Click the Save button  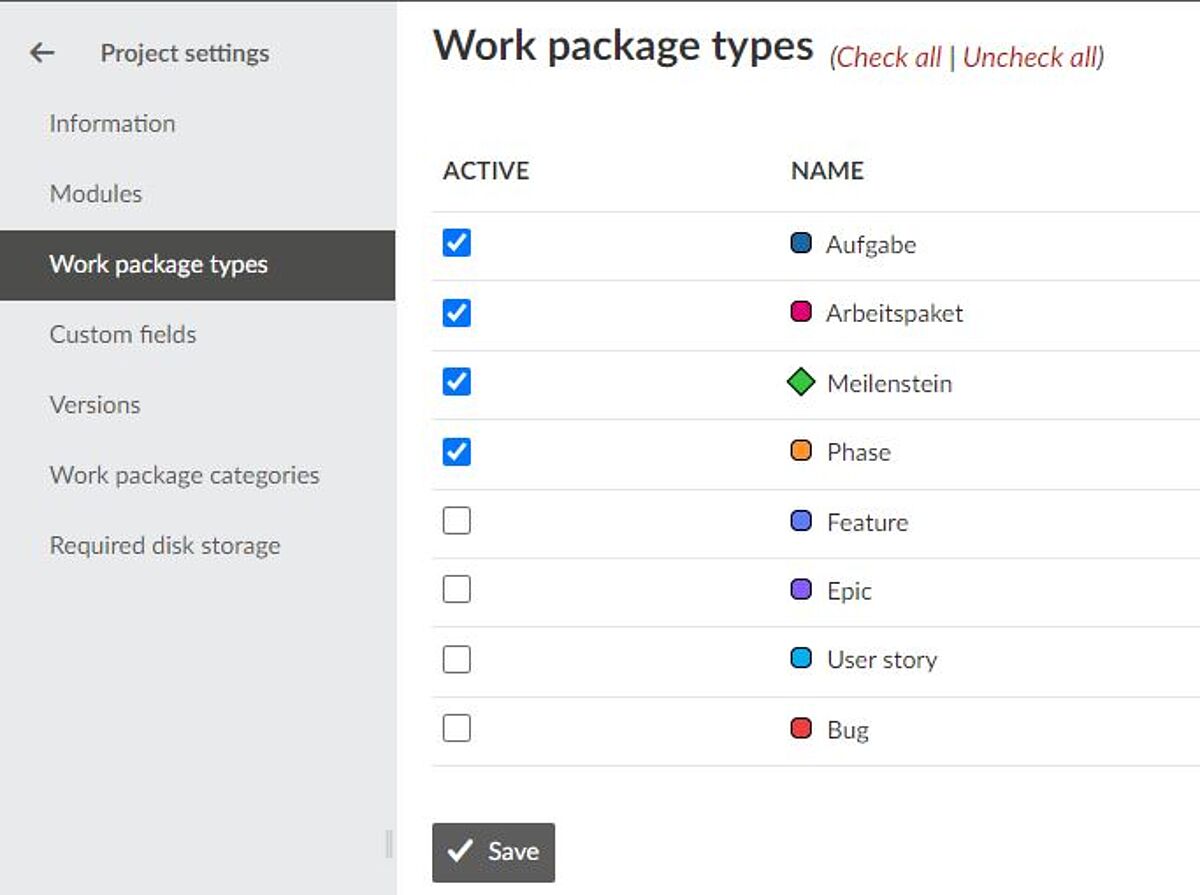pyautogui.click(x=493, y=852)
